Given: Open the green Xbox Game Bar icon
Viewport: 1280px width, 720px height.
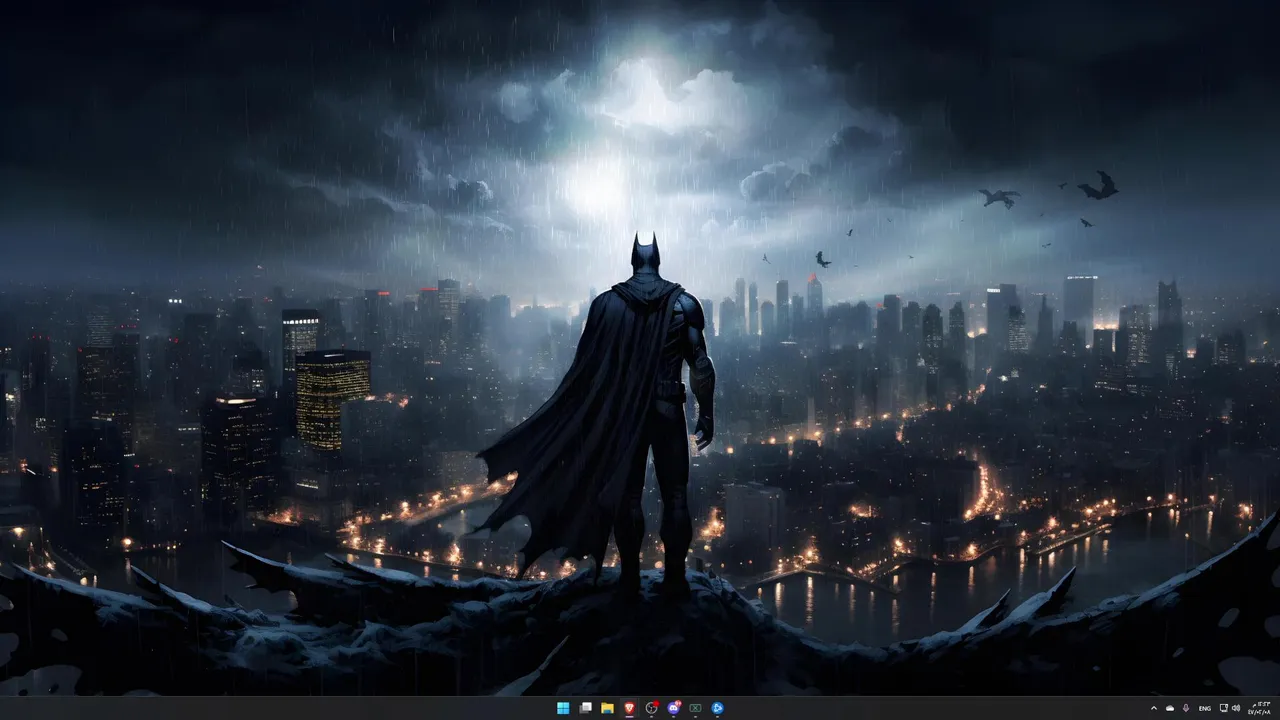Looking at the screenshot, I should click(695, 708).
